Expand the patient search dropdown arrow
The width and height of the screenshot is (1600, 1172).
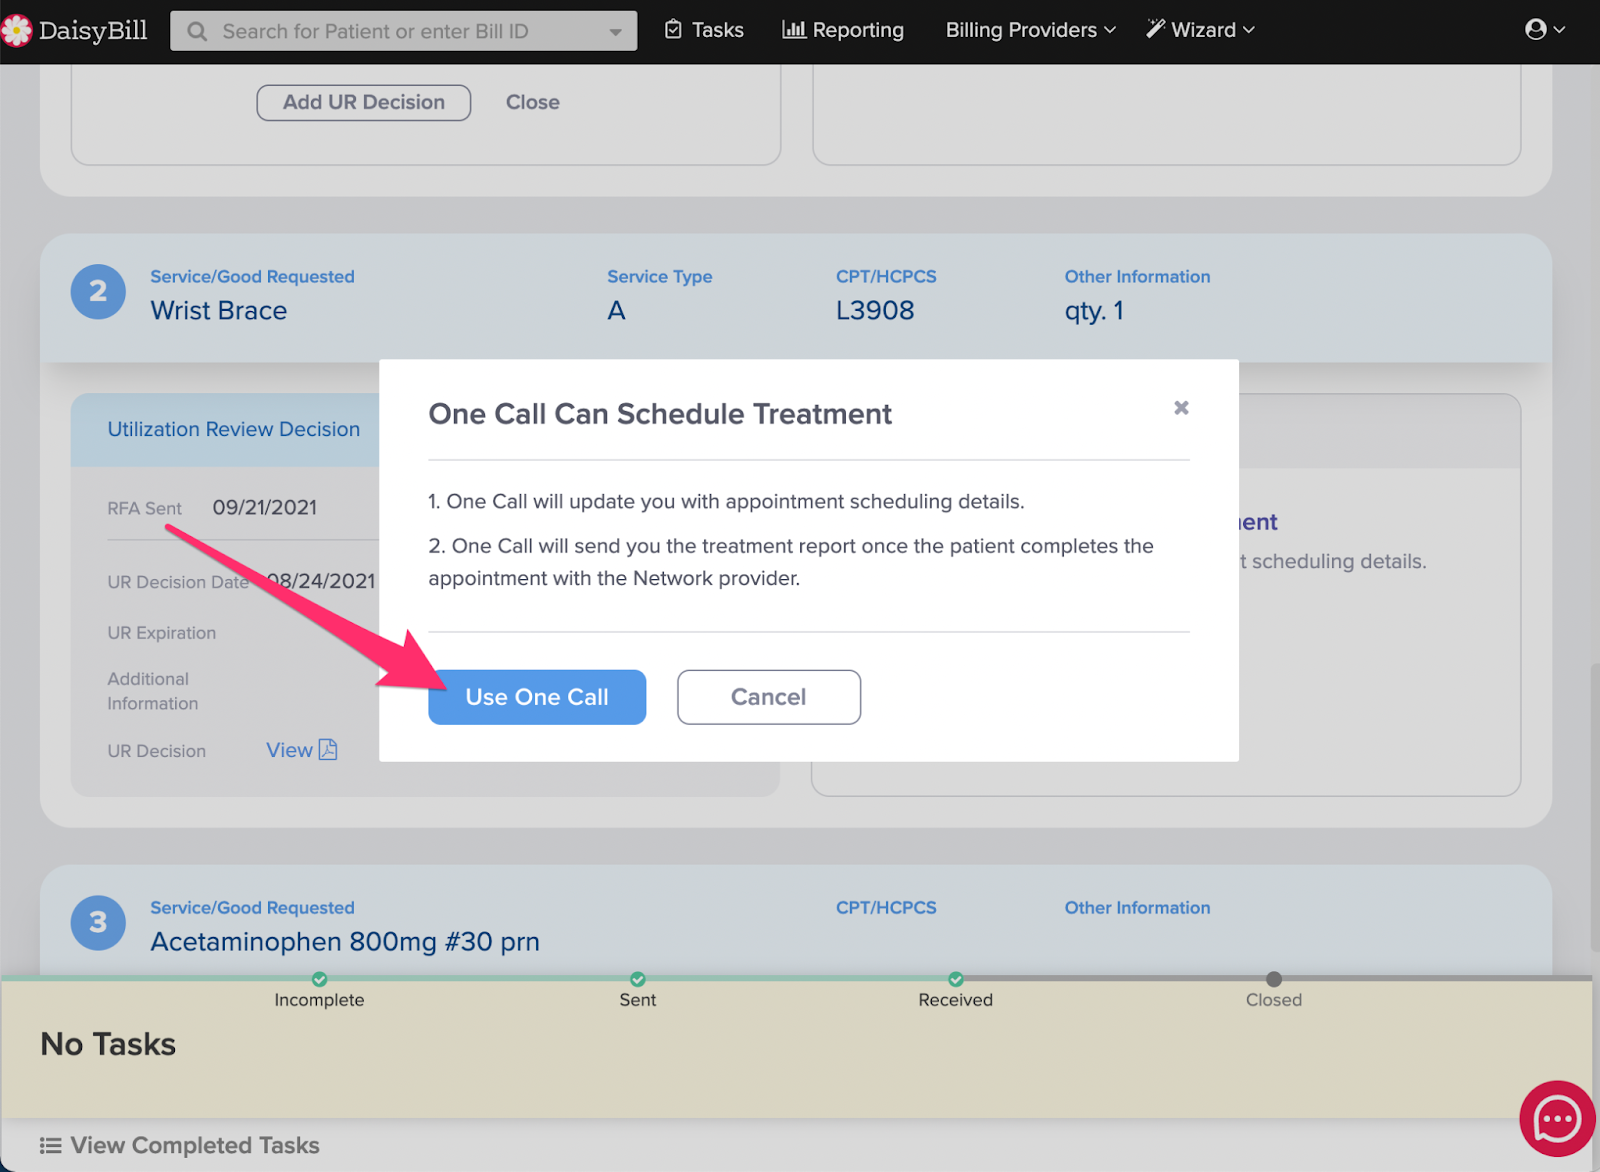(x=615, y=32)
